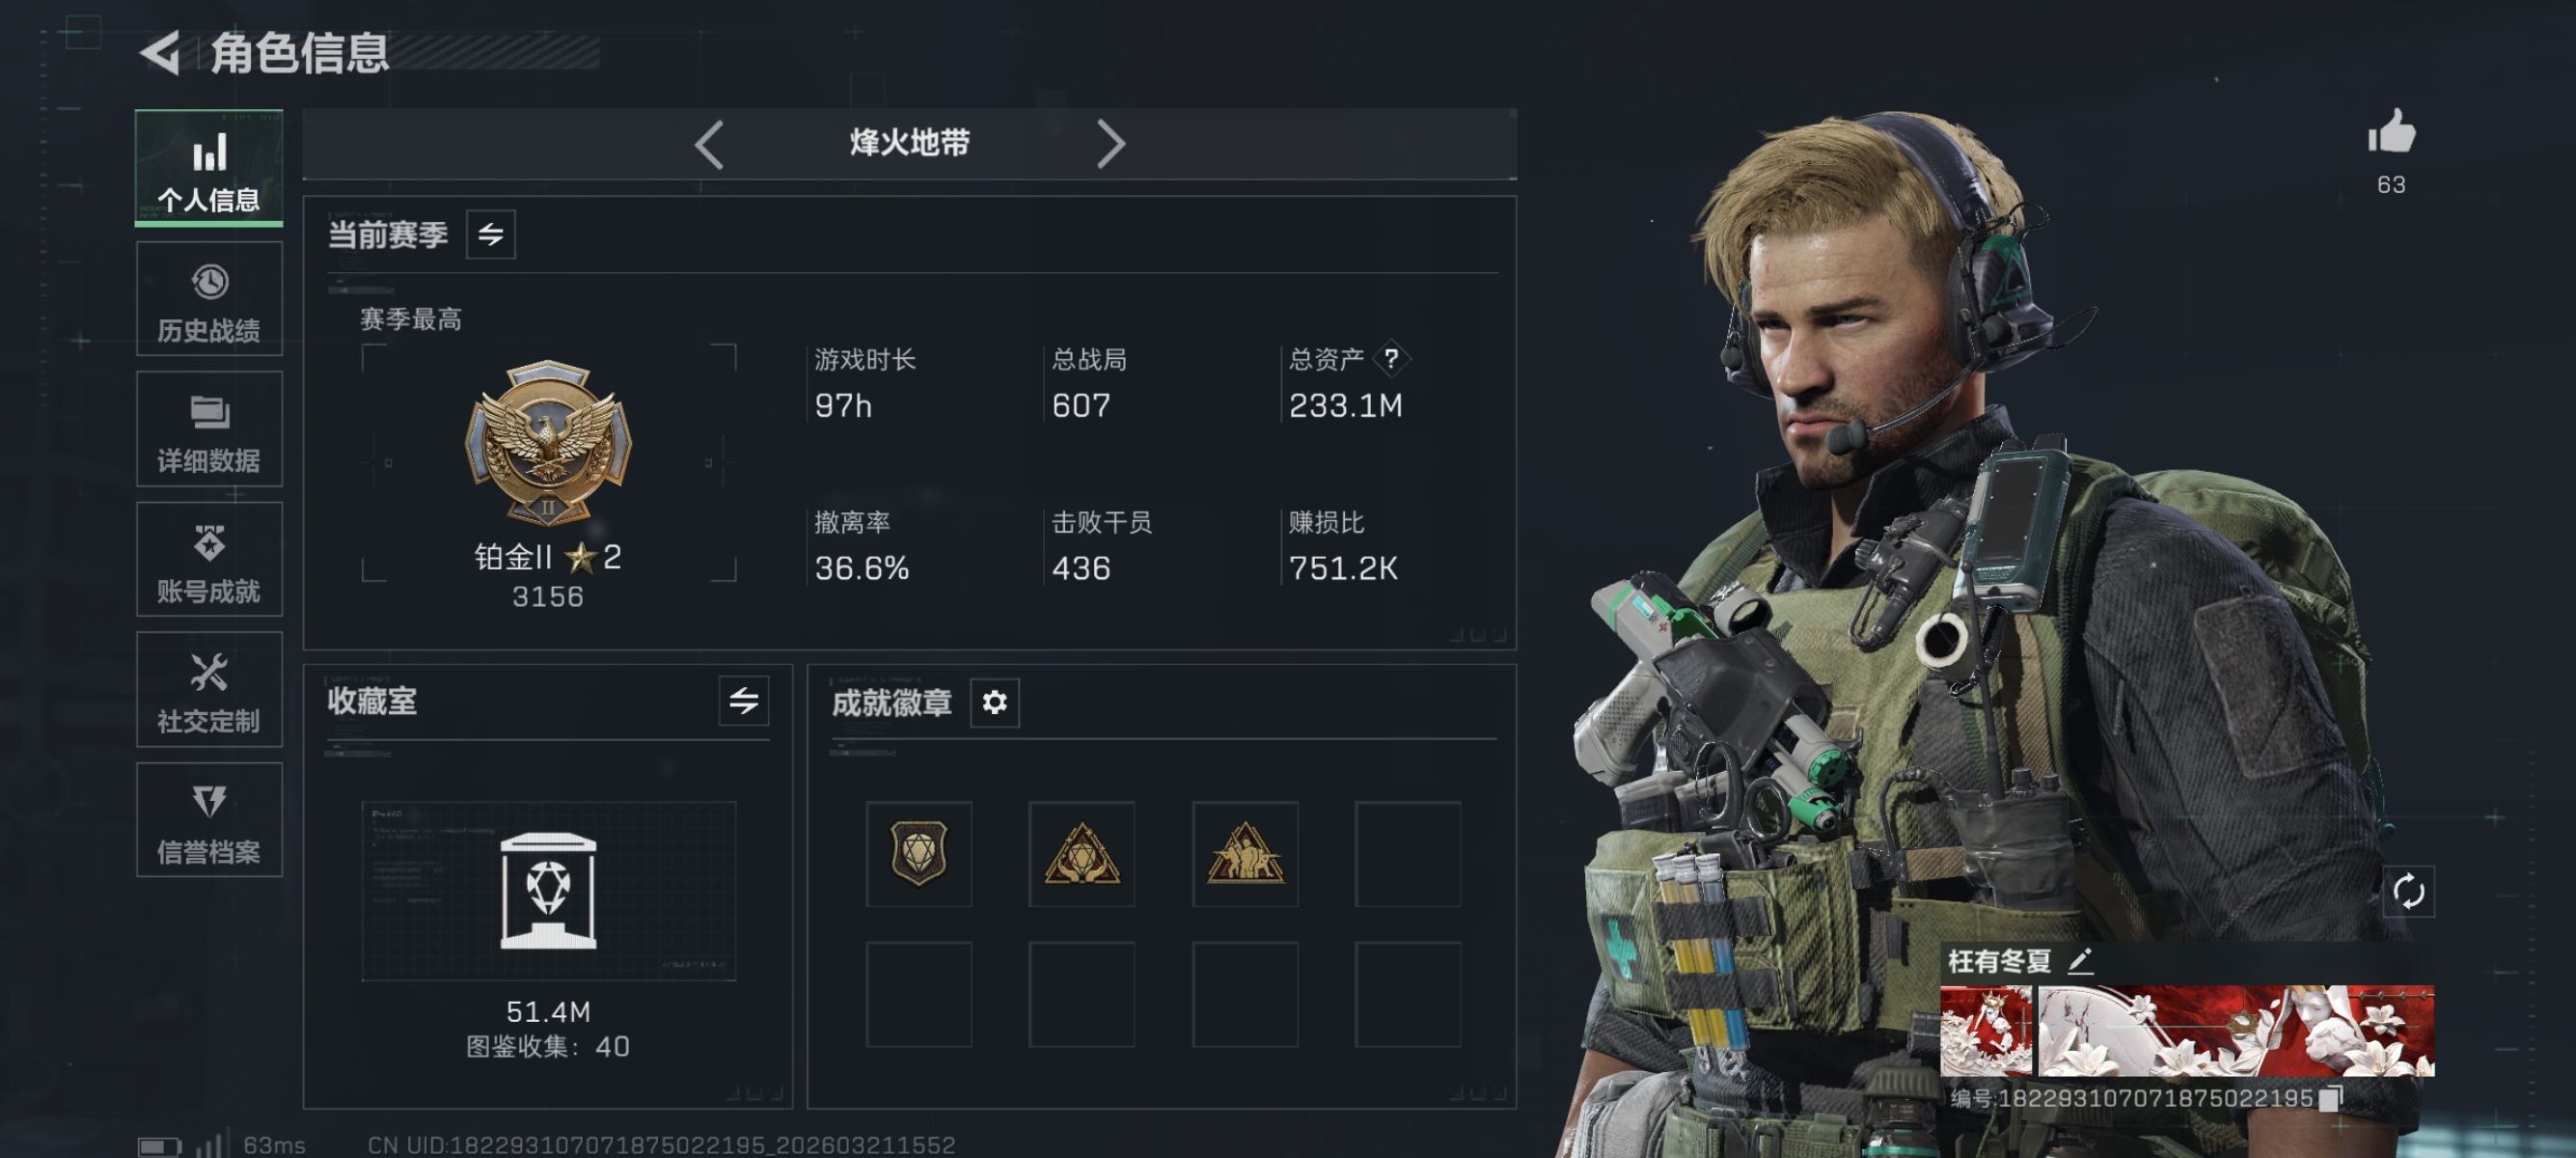Open the 账号成就 tab
The image size is (2576, 1158).
pos(209,559)
